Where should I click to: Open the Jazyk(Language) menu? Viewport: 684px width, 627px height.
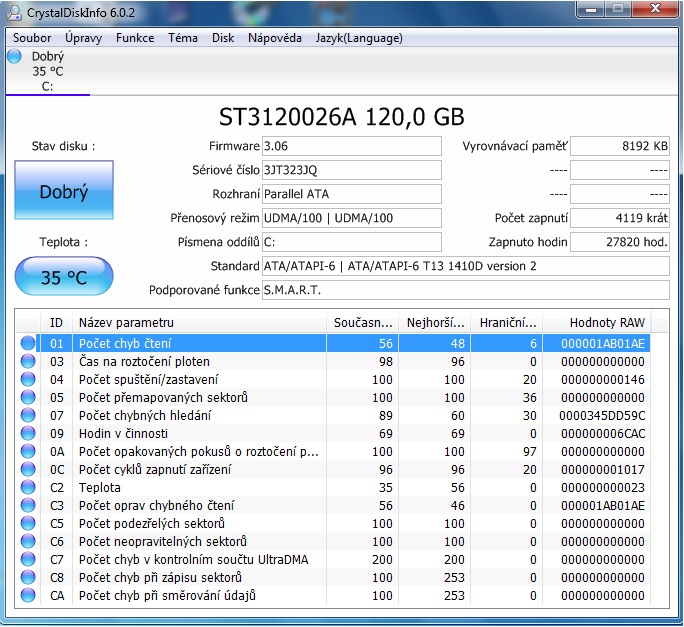[359, 38]
